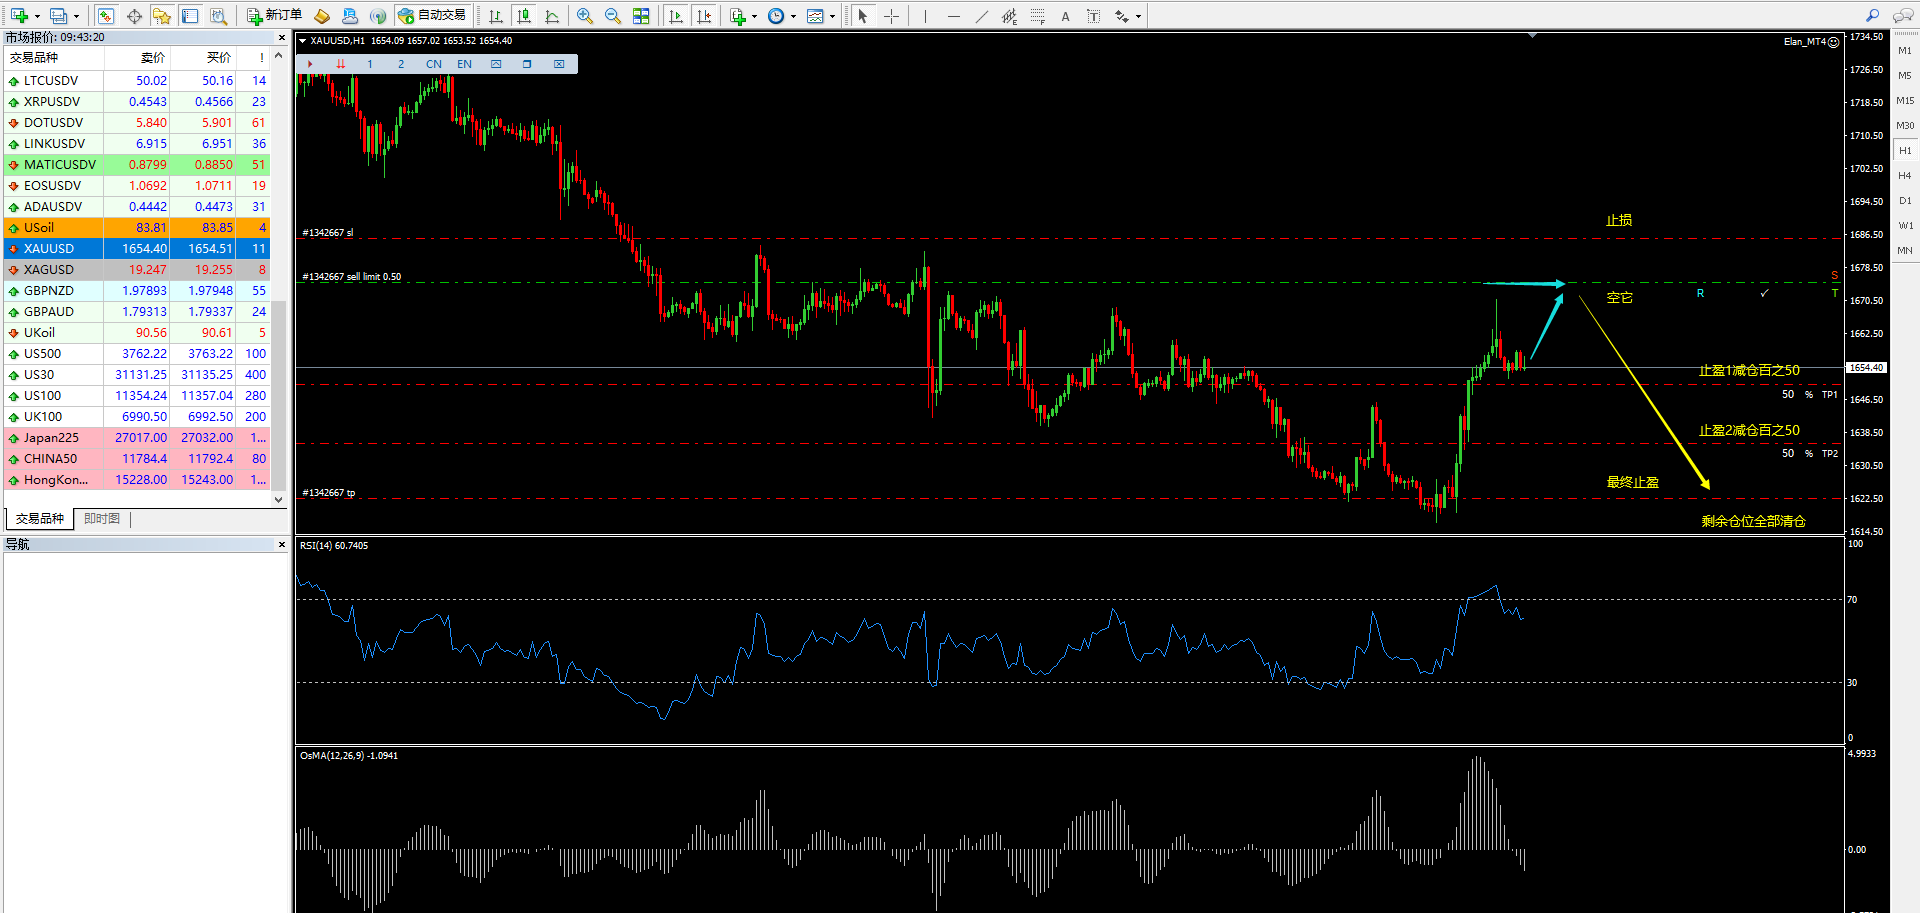Enable auto-scroll to latest bars
The width and height of the screenshot is (1920, 913).
[x=676, y=15]
